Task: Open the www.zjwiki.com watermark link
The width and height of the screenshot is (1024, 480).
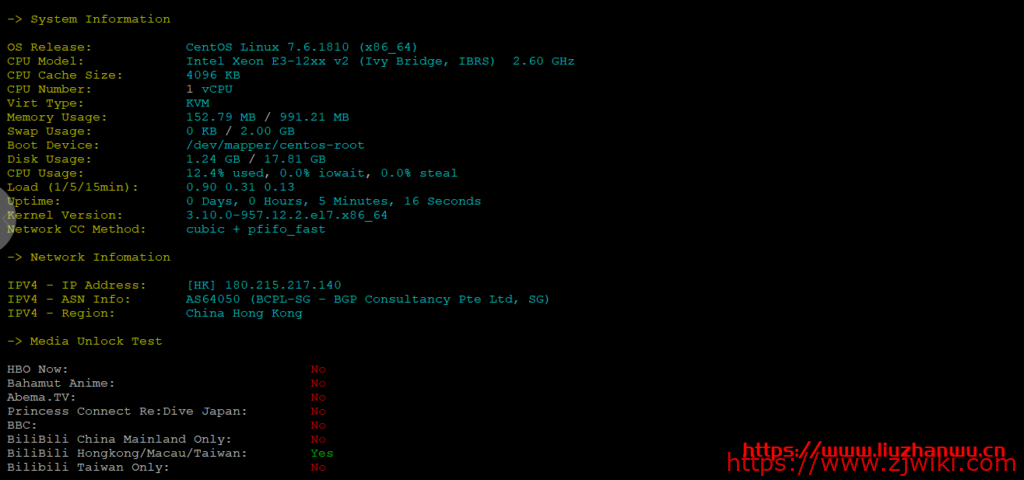Action: click(x=871, y=464)
